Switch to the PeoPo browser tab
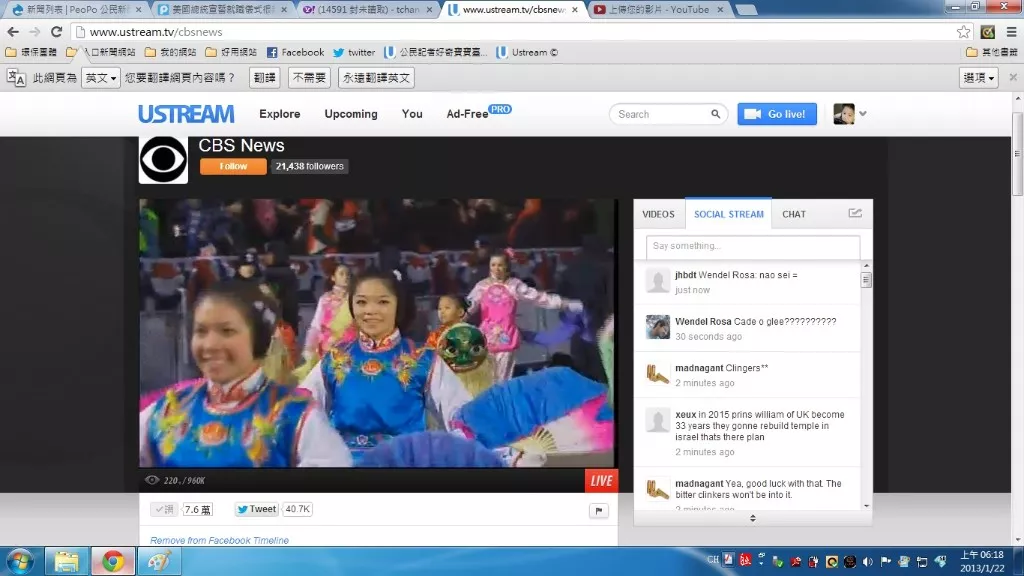 [x=77, y=10]
